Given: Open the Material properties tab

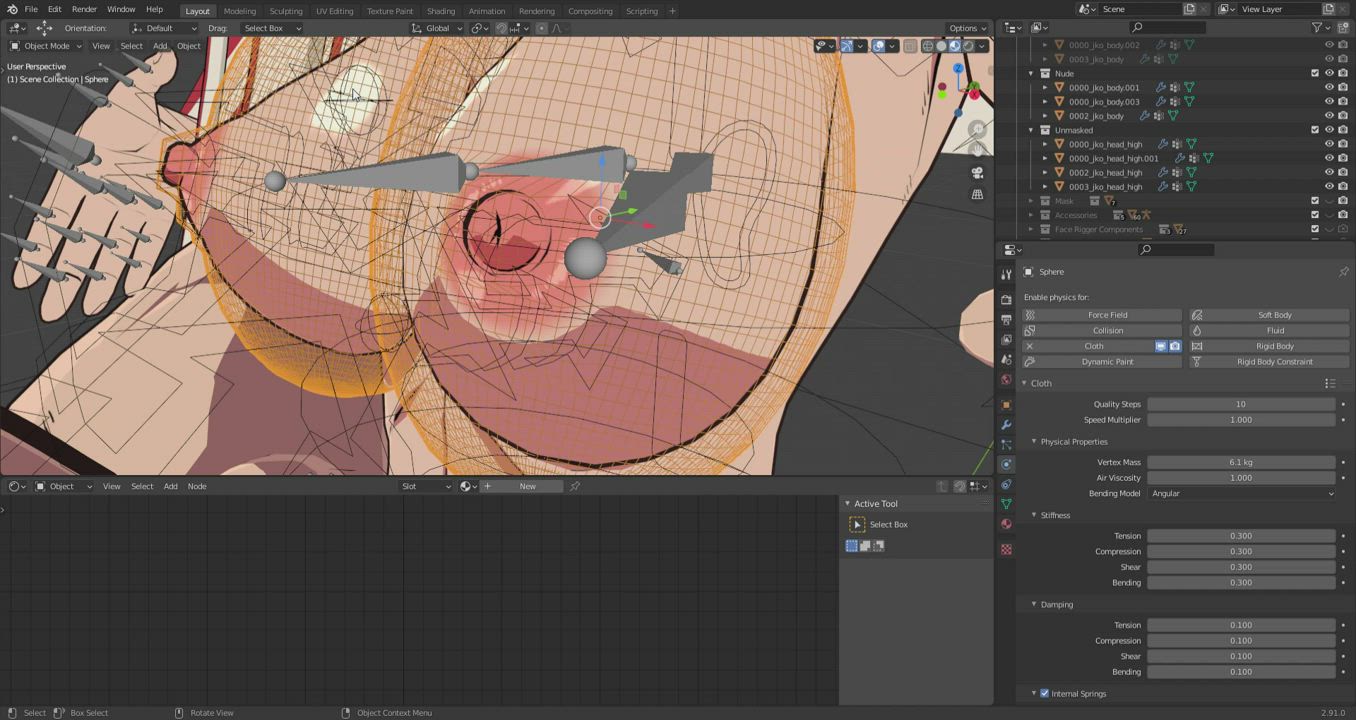Looking at the screenshot, I should [x=1006, y=524].
